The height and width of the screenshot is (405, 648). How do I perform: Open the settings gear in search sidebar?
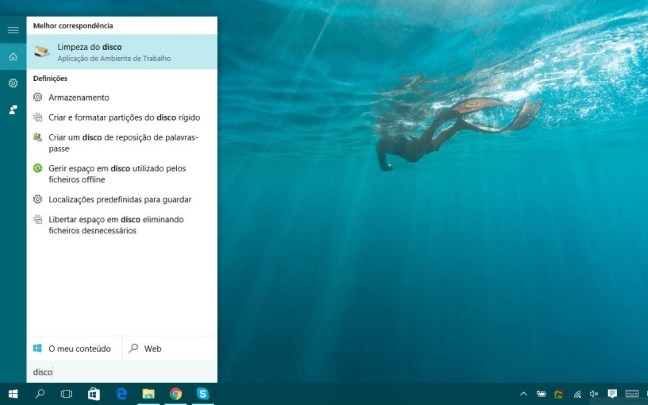click(13, 83)
